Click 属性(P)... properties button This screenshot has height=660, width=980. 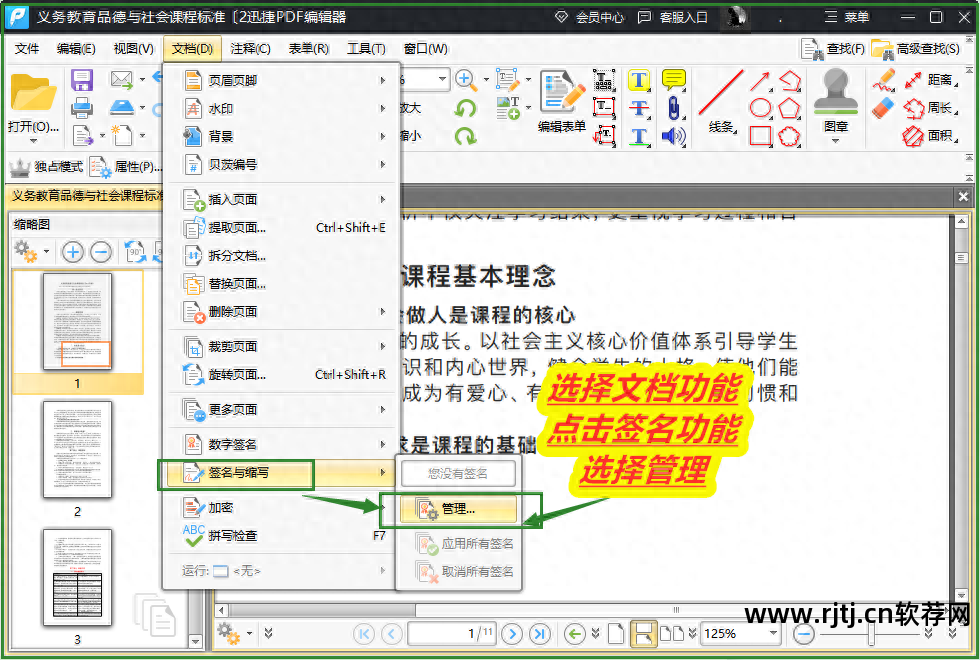(126, 166)
